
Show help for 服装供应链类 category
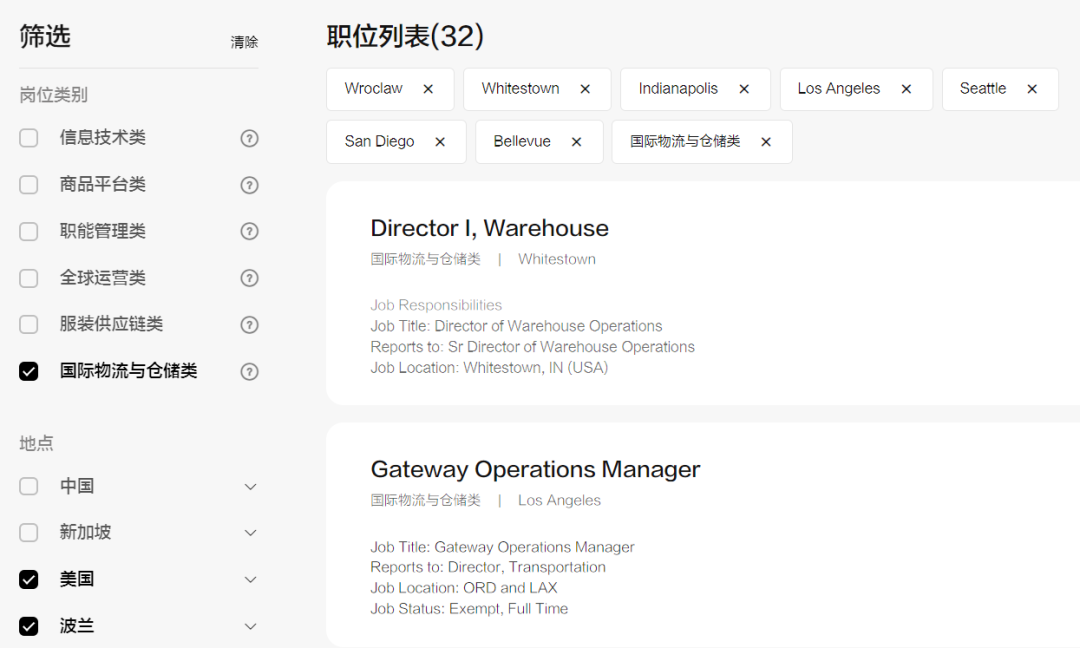[250, 325]
